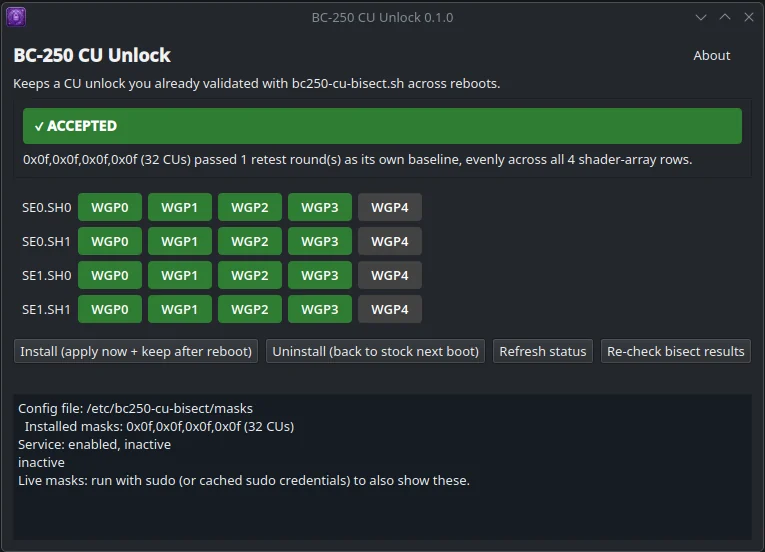Click Uninstall (back to stock next boot)

click(375, 351)
